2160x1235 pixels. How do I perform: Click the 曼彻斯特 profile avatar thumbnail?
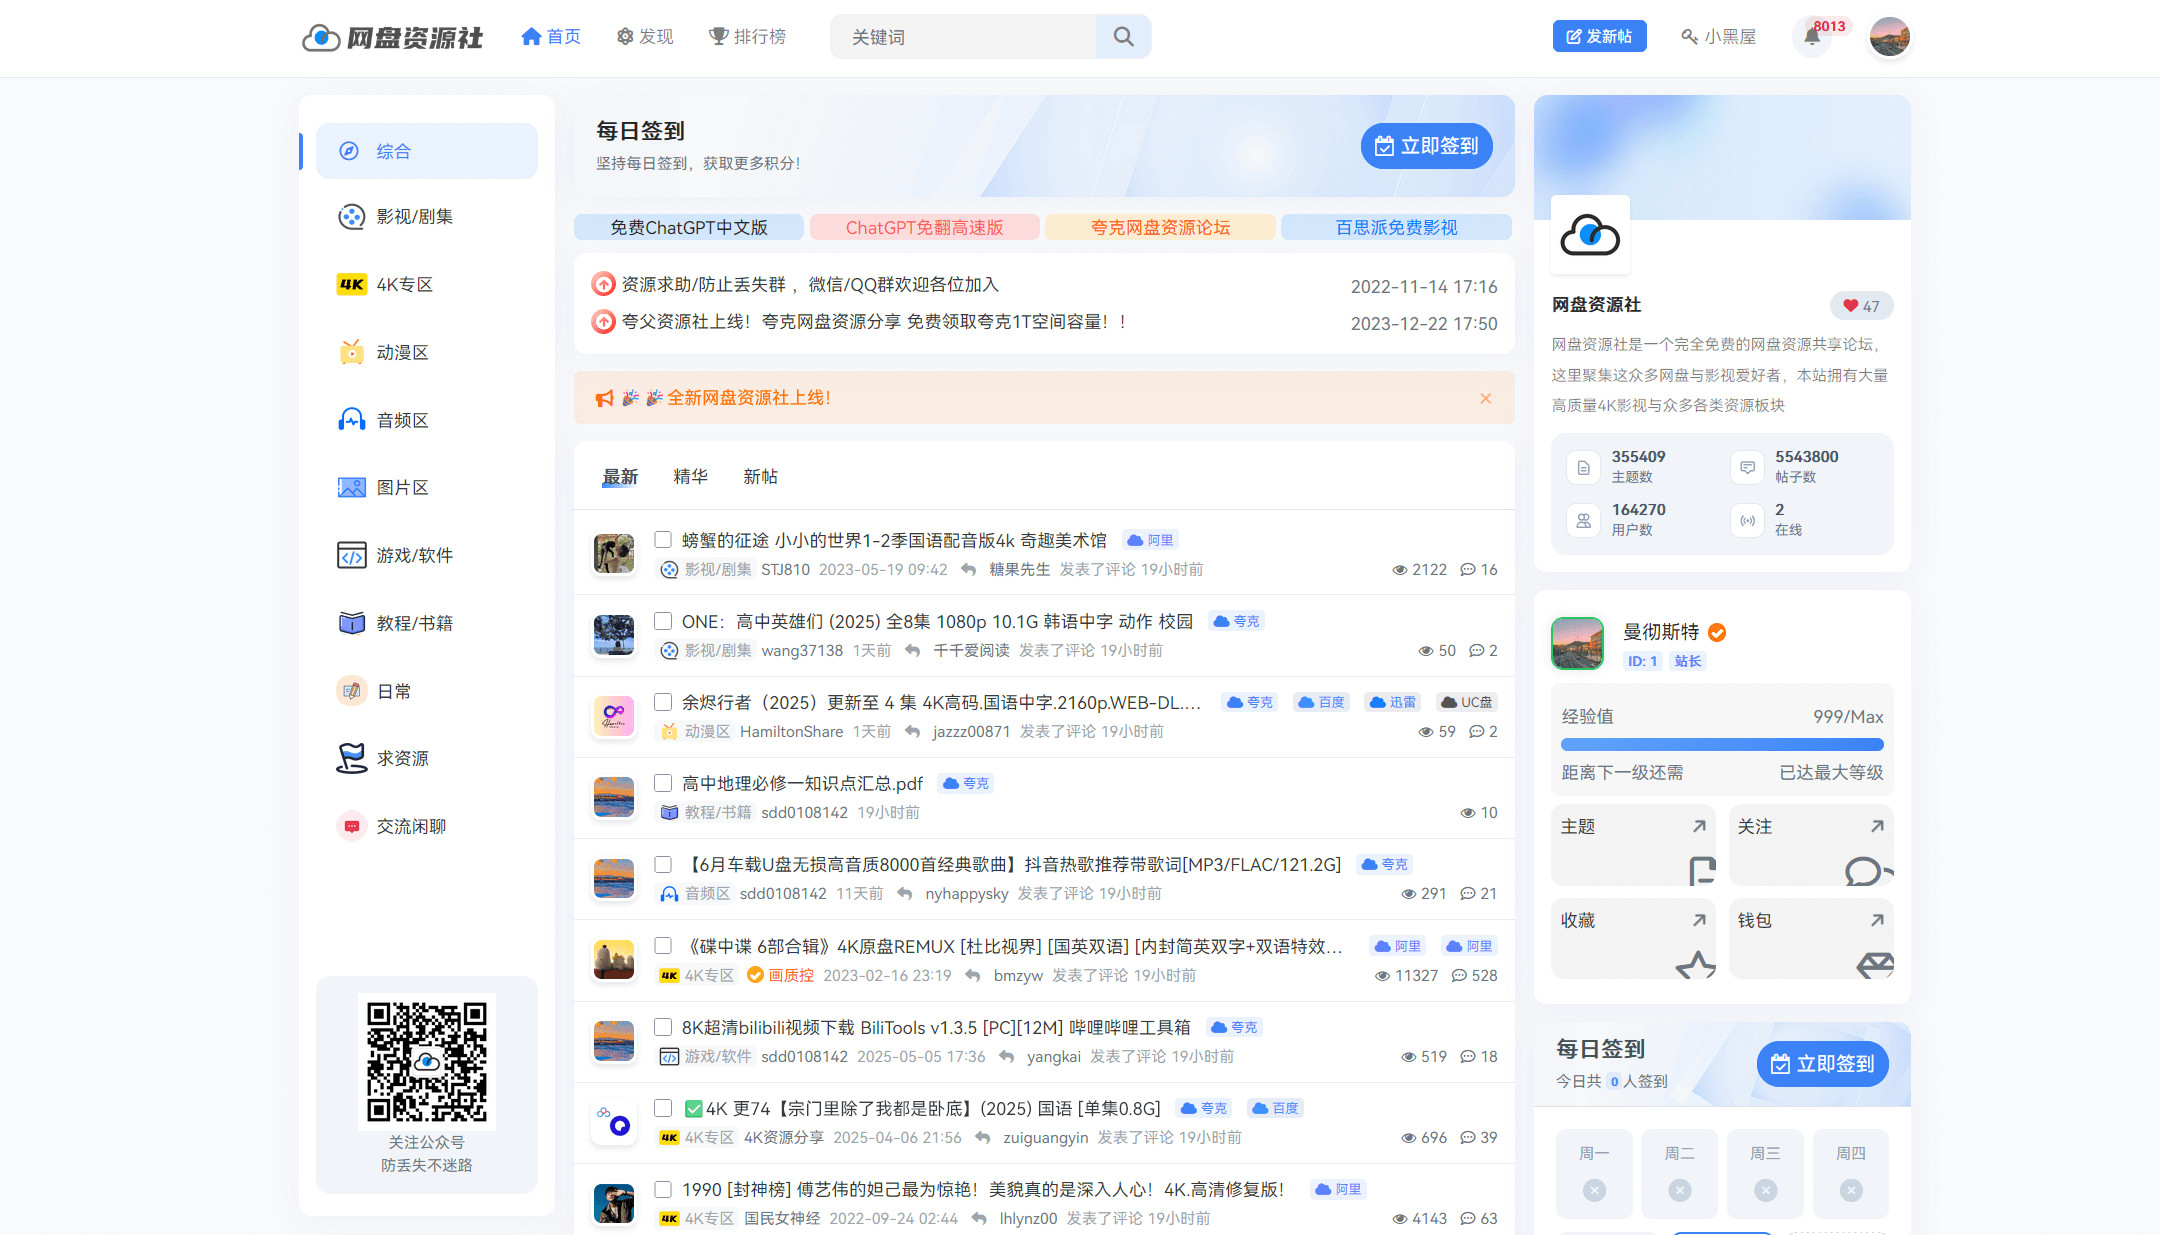(1577, 643)
